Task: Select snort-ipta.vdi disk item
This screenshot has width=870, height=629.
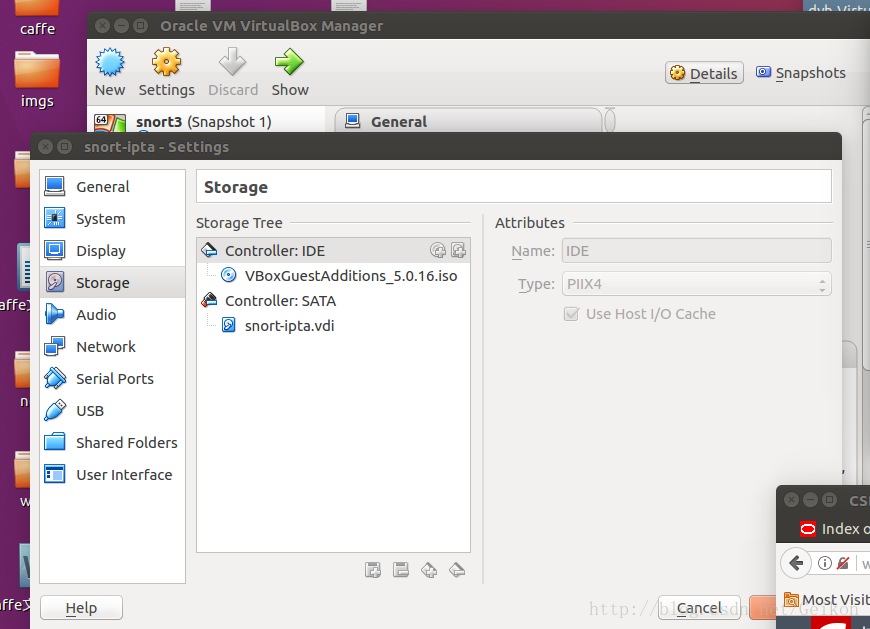Action: click(333, 326)
